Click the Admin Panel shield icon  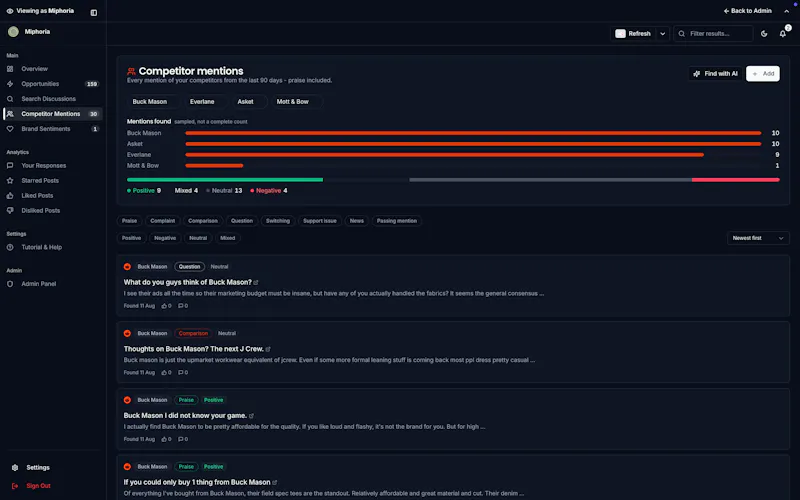(10, 284)
